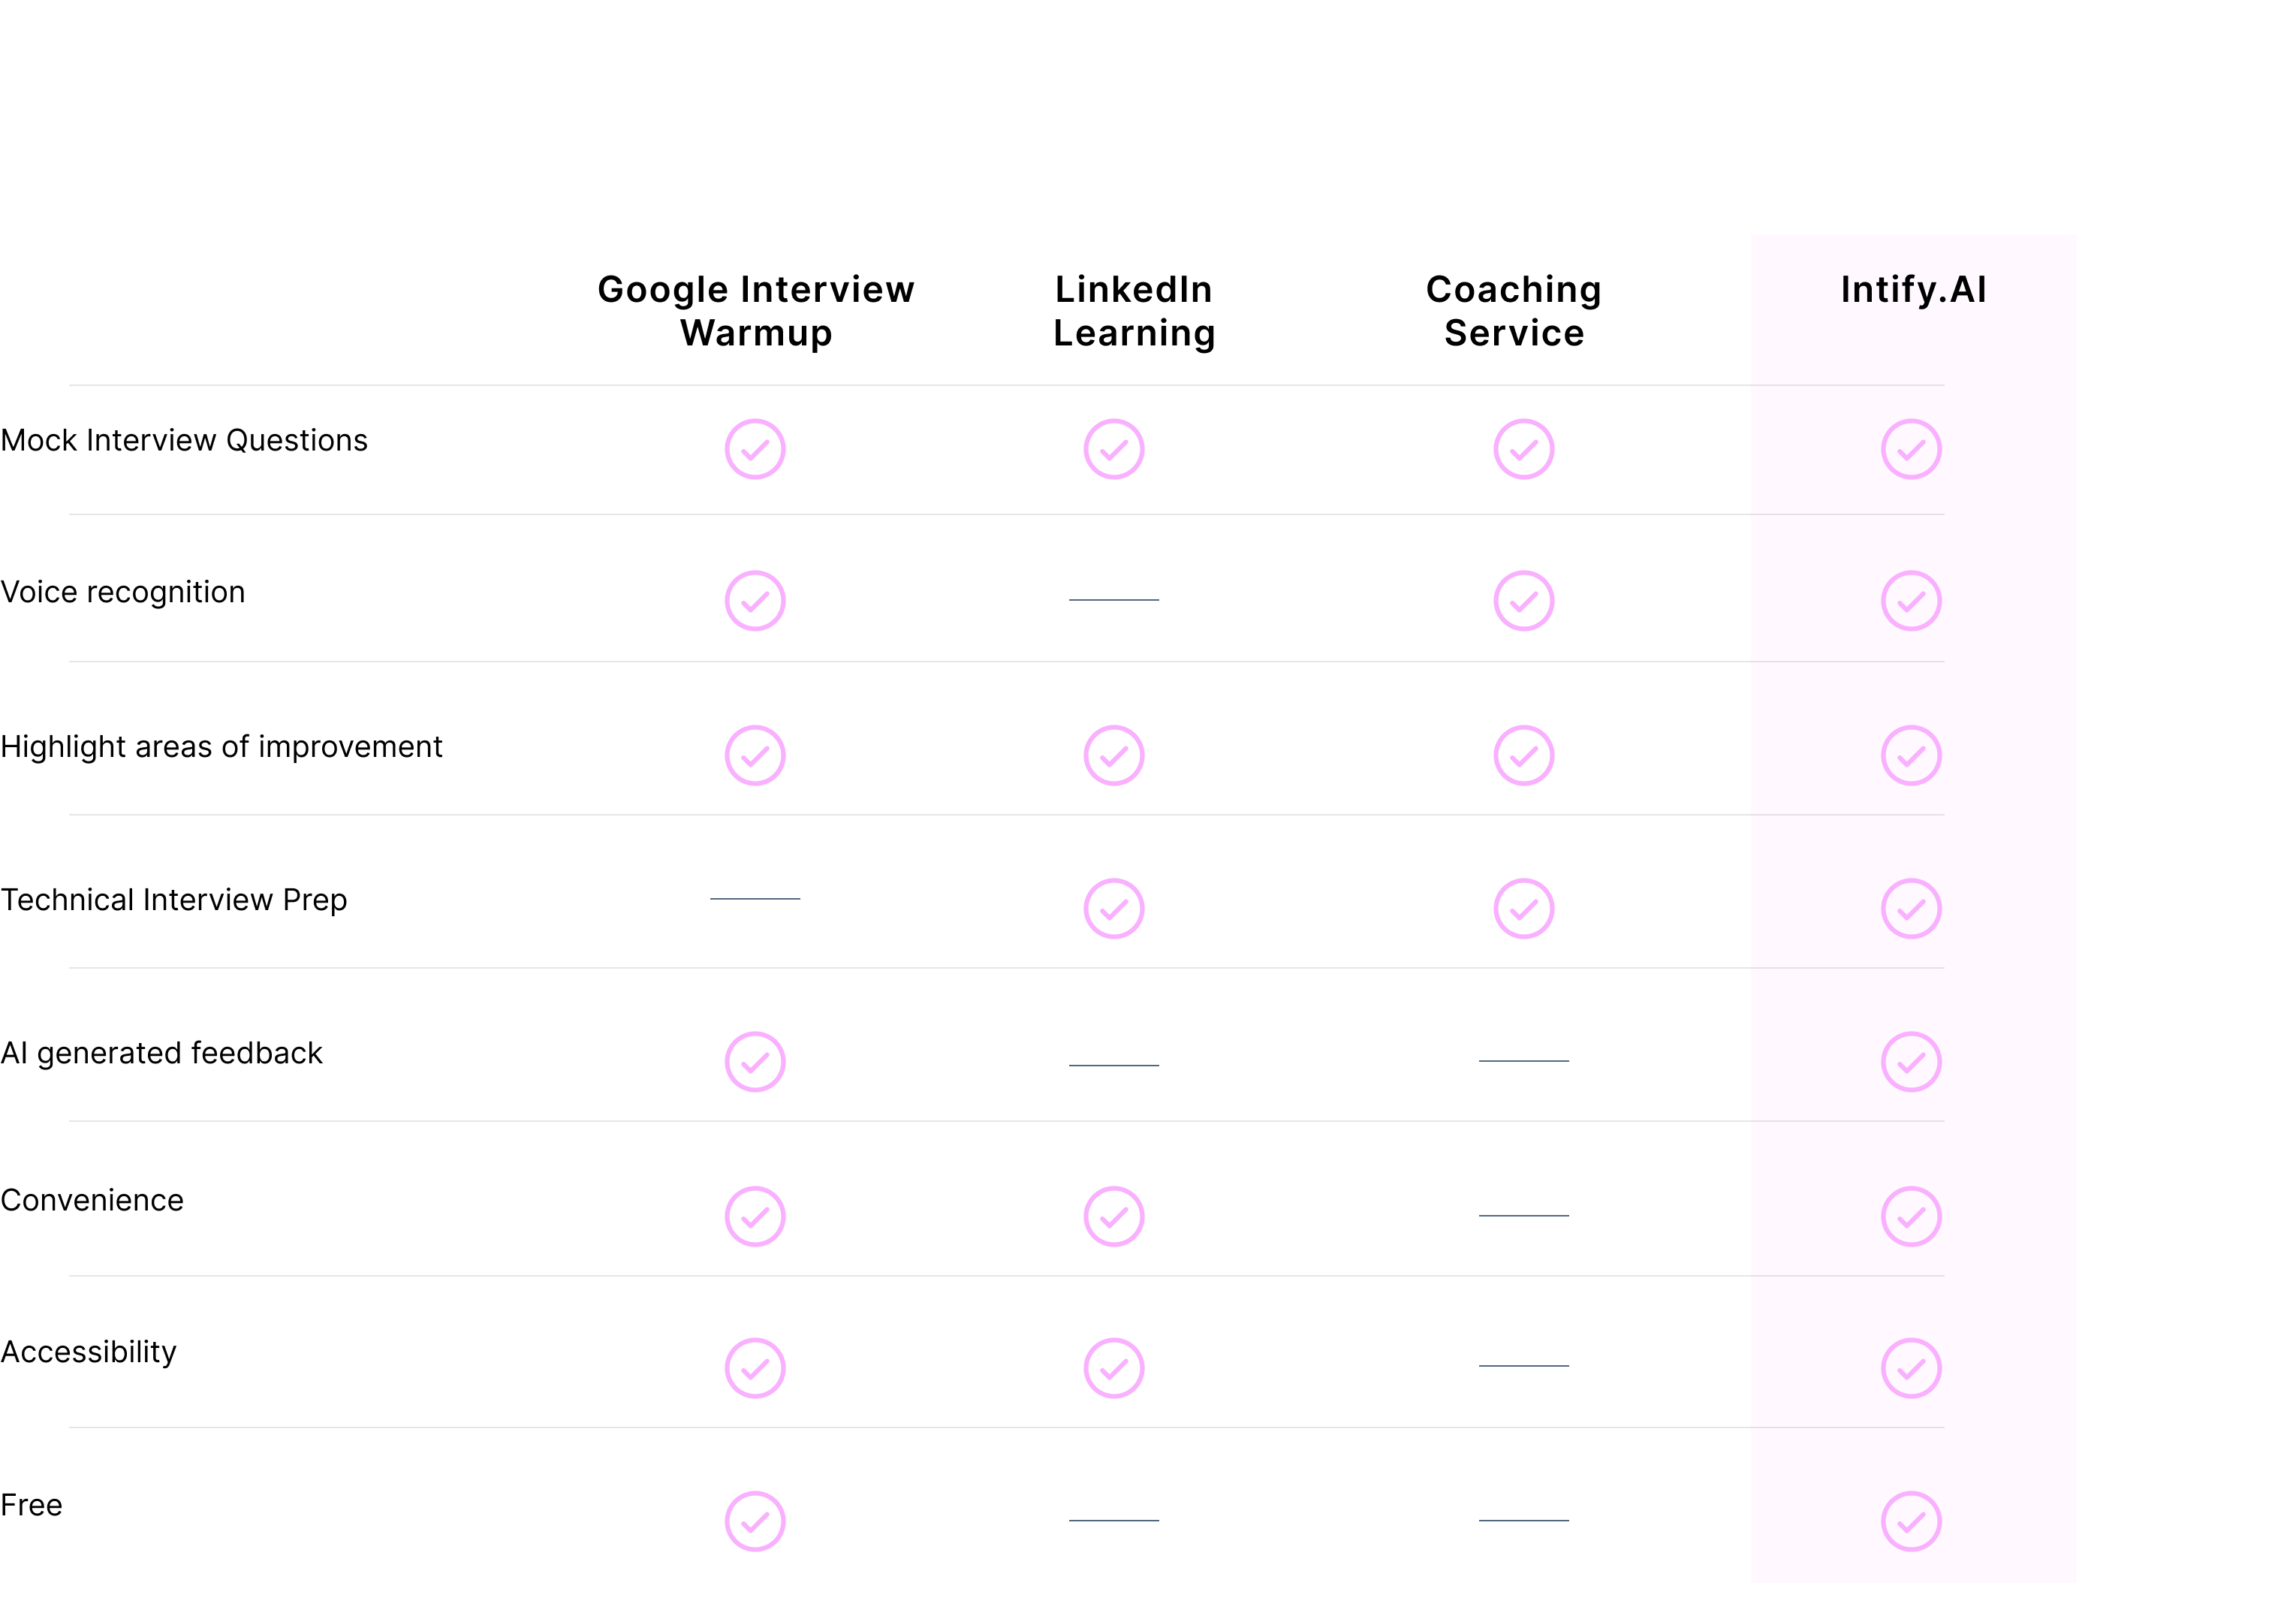
Task: Click the AI generated feedback row label
Action: click(161, 1053)
